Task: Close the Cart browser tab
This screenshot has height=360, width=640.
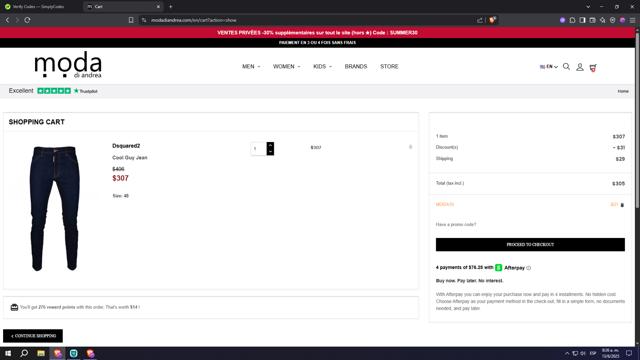Action: pos(158,7)
